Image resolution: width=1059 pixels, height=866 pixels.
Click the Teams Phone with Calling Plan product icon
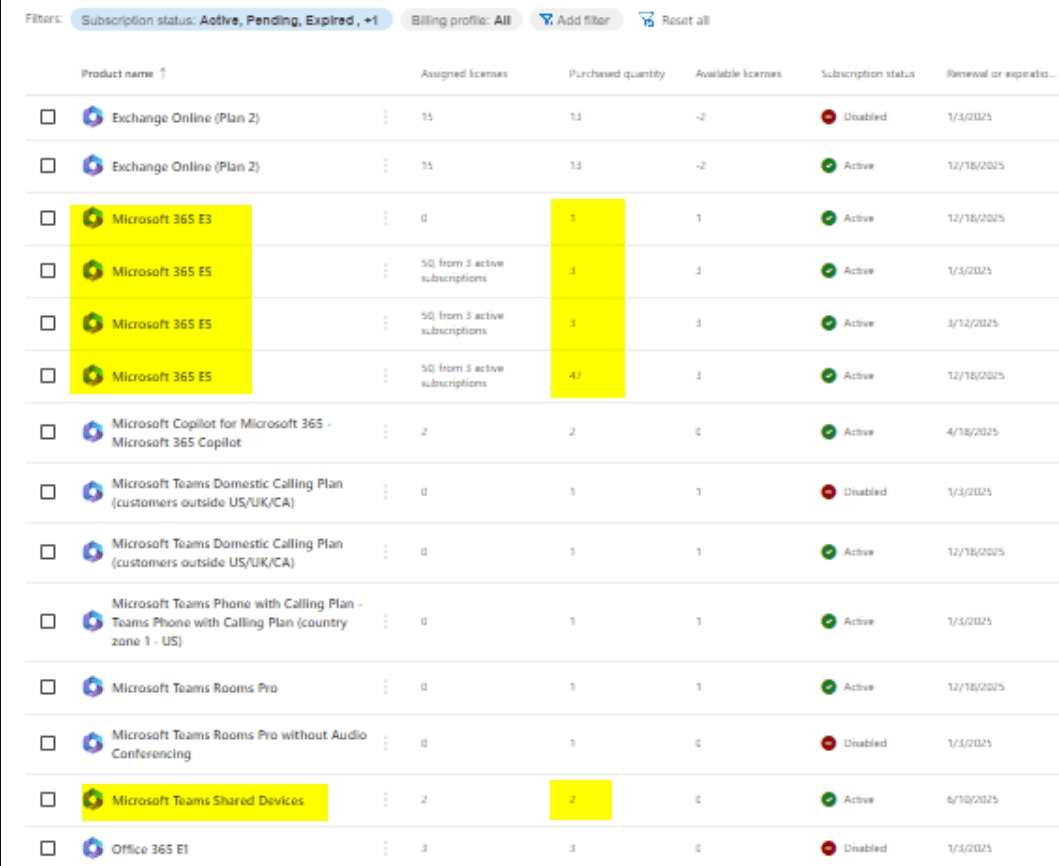pyautogui.click(x=93, y=621)
